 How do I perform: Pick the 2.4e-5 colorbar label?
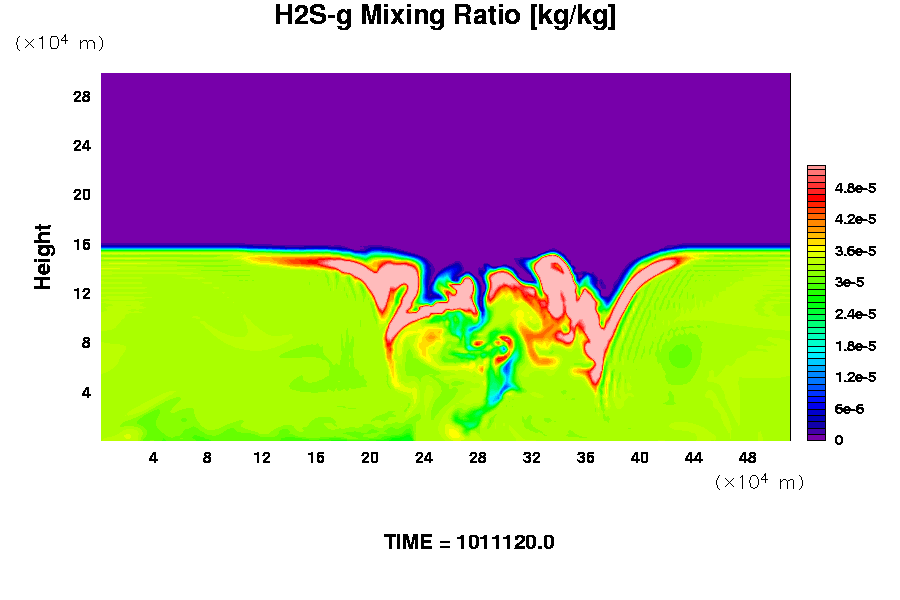point(855,314)
